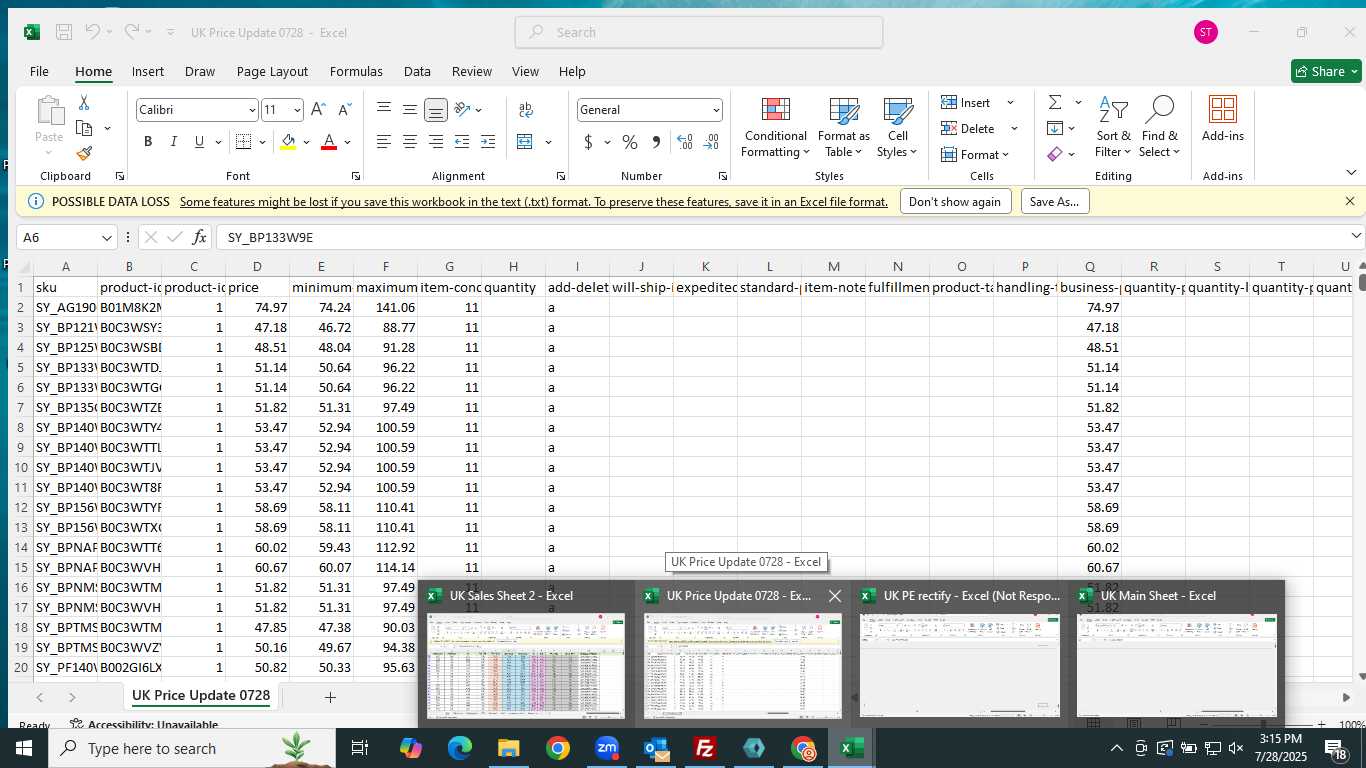Screen dimensions: 1366x768
Task: Click the Accounting Number Format dollar icon
Action: [x=588, y=142]
